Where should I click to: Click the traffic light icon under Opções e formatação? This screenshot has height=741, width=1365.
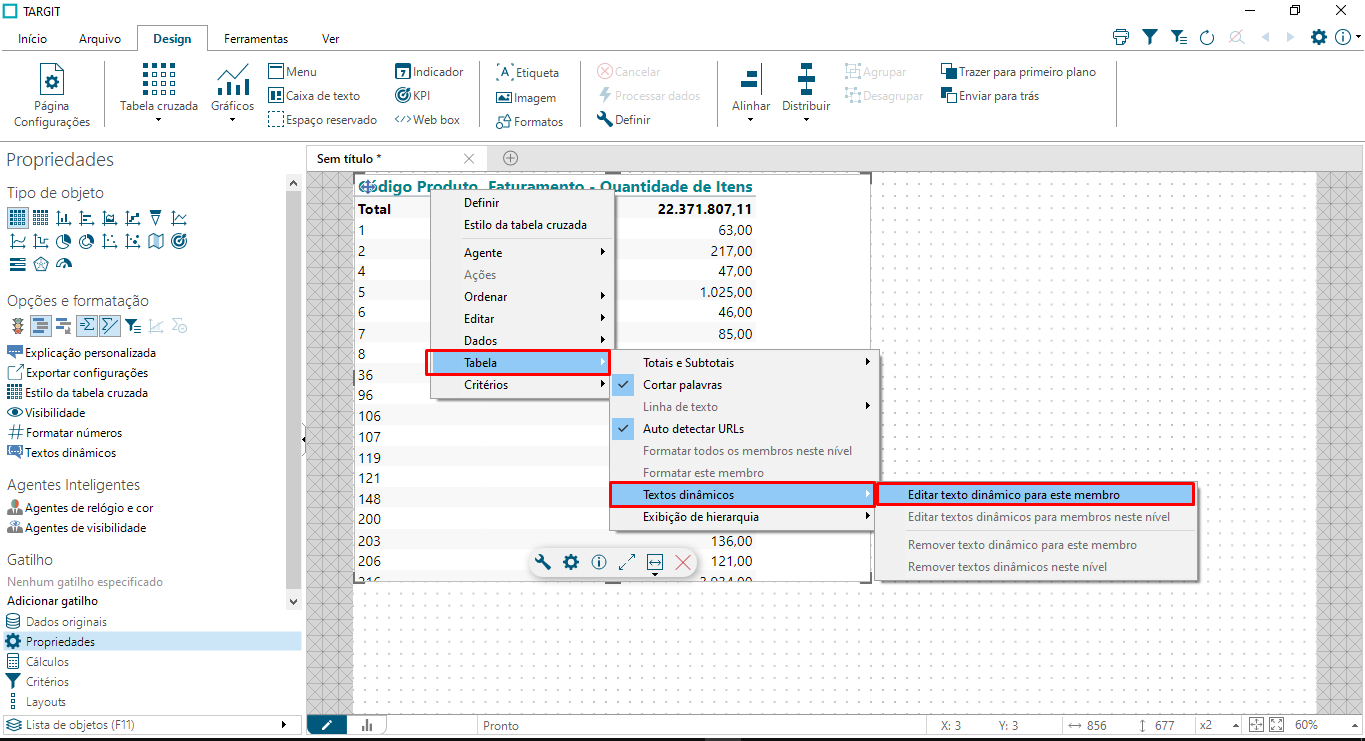17,325
